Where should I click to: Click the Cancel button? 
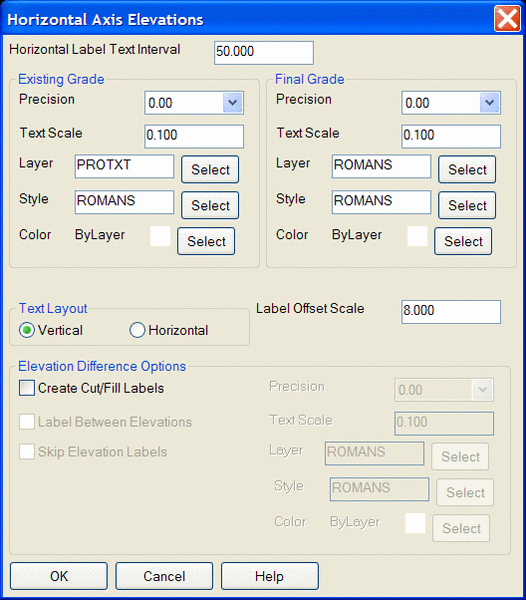coord(164,576)
